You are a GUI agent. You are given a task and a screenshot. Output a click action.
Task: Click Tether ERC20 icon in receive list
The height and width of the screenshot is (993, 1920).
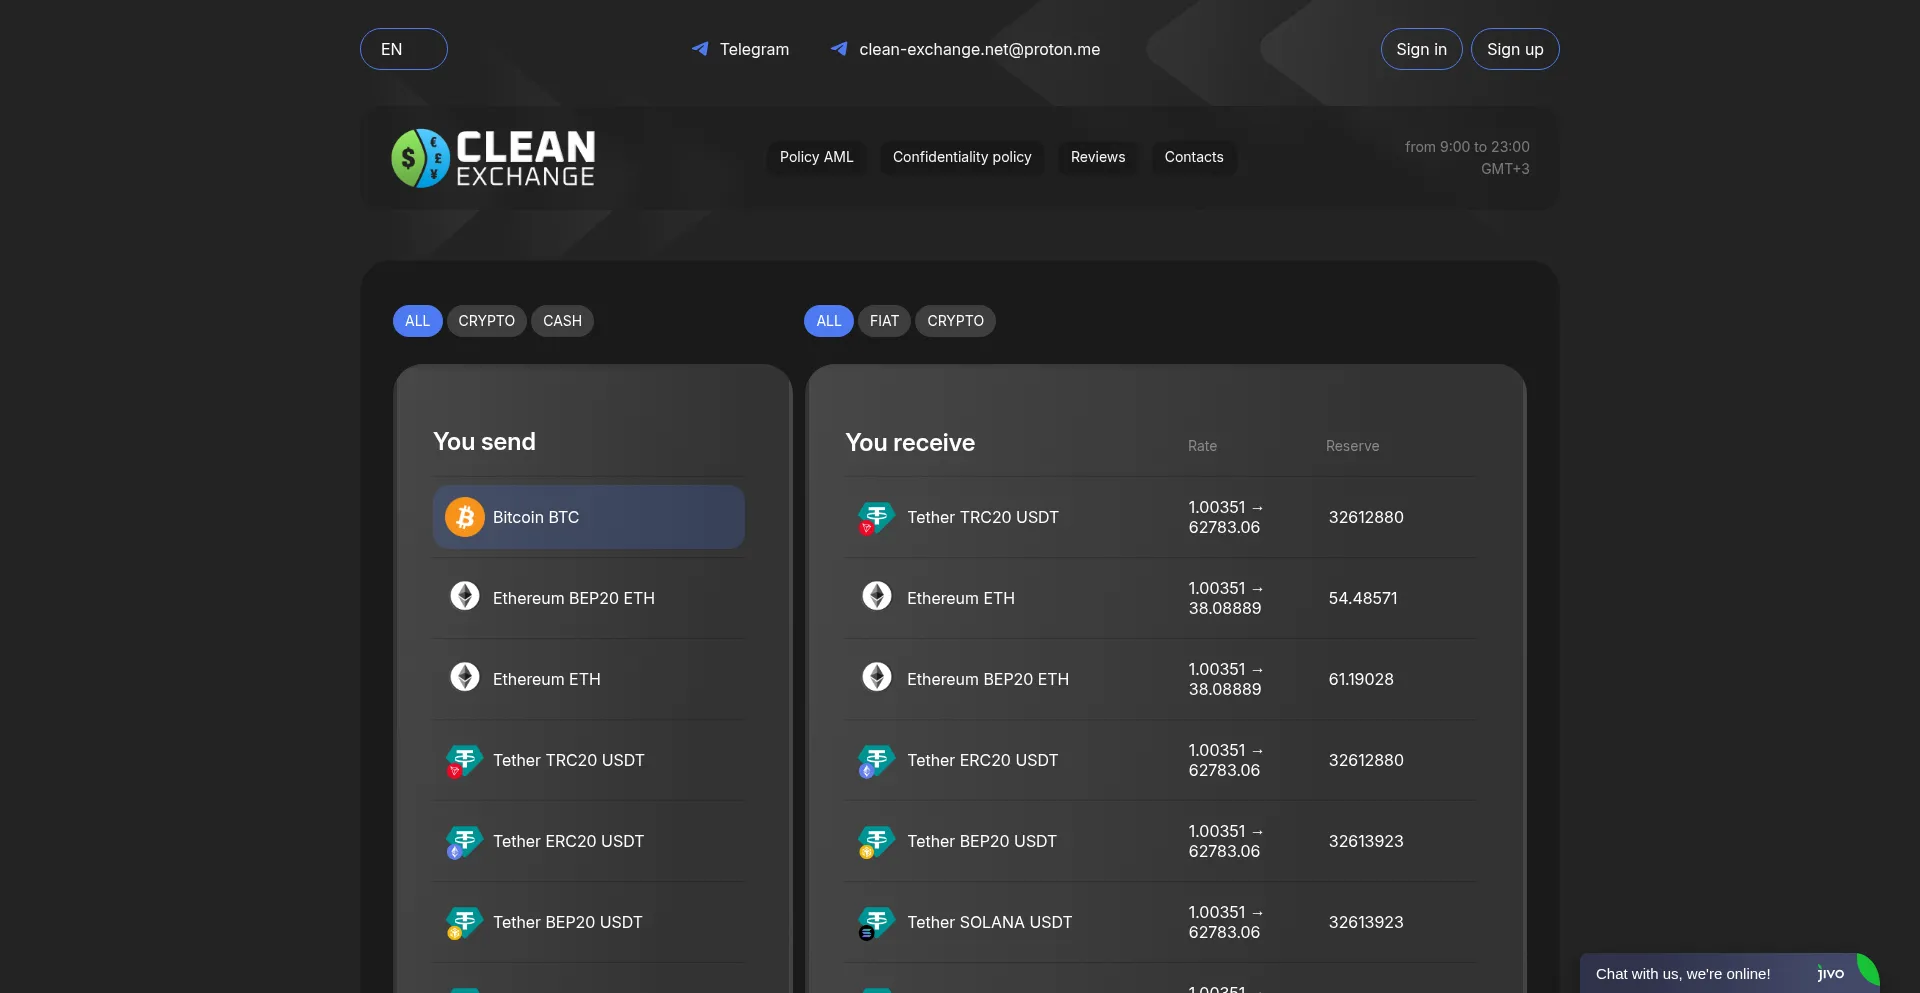pyautogui.click(x=876, y=761)
